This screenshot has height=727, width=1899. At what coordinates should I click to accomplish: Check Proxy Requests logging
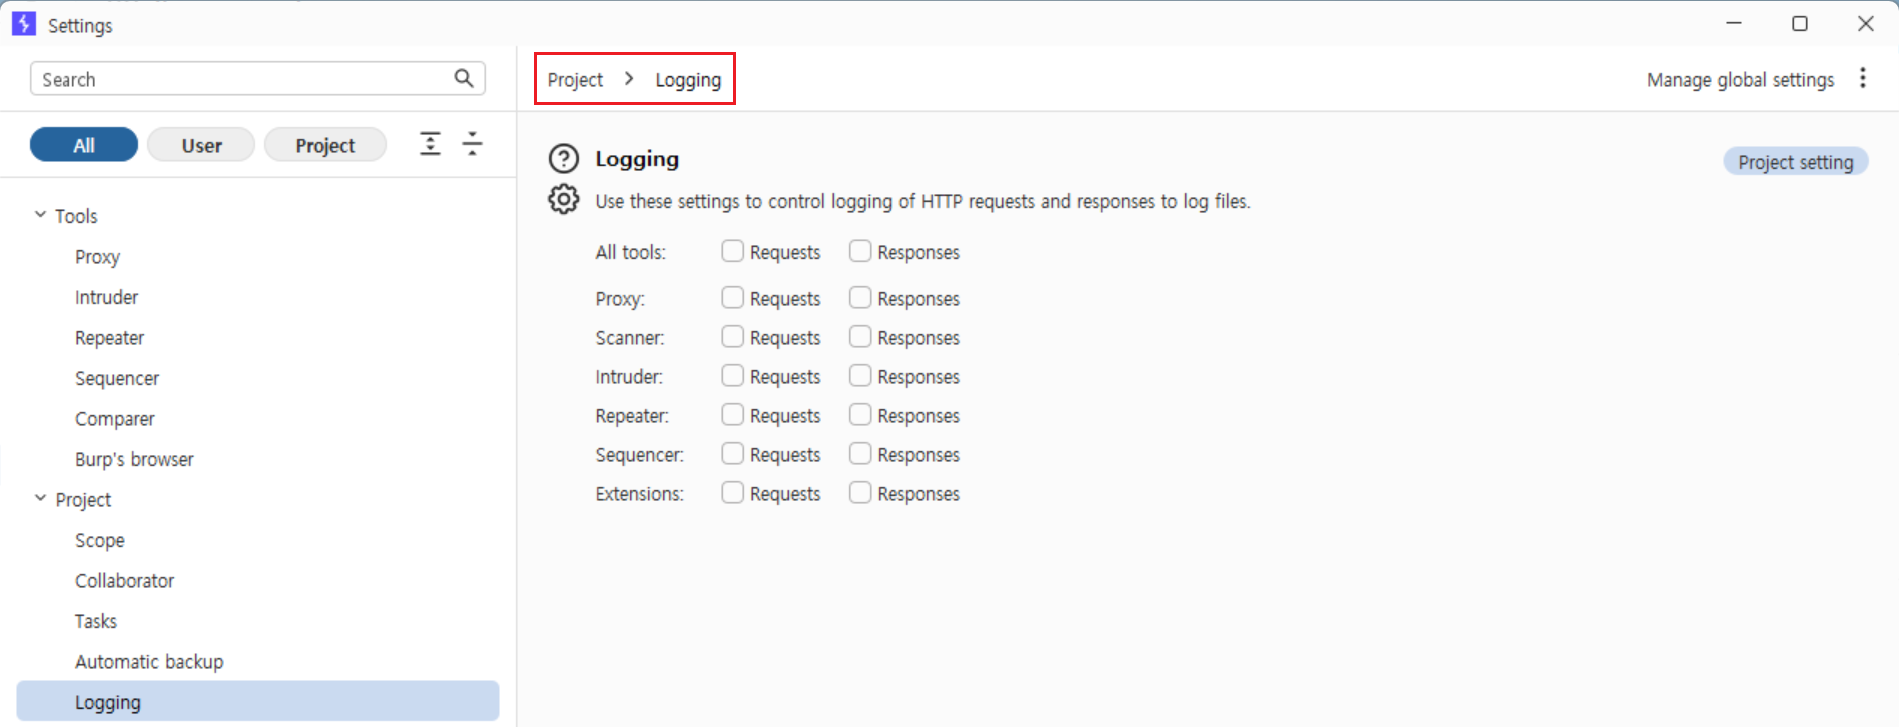click(733, 297)
